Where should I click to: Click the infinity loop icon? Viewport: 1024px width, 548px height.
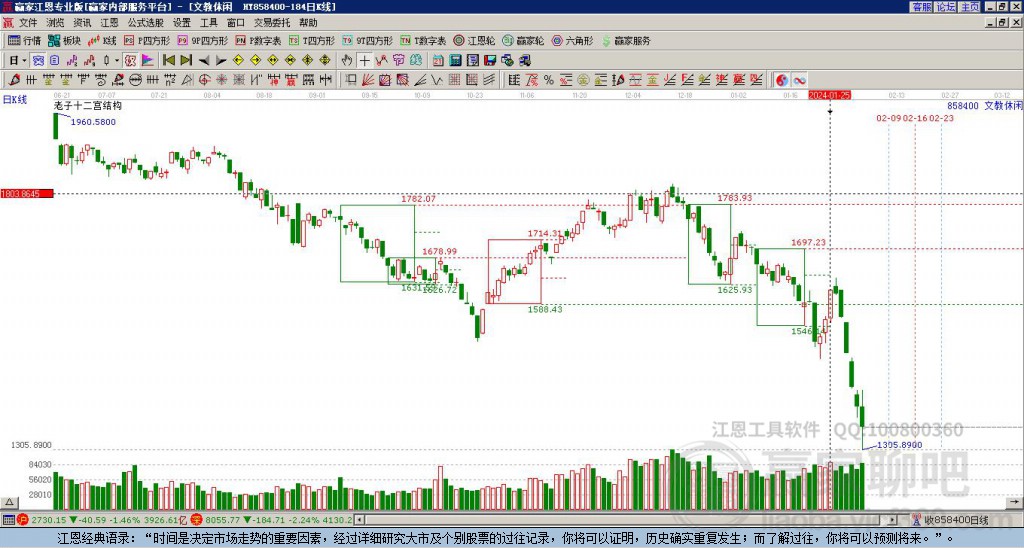(x=799, y=80)
